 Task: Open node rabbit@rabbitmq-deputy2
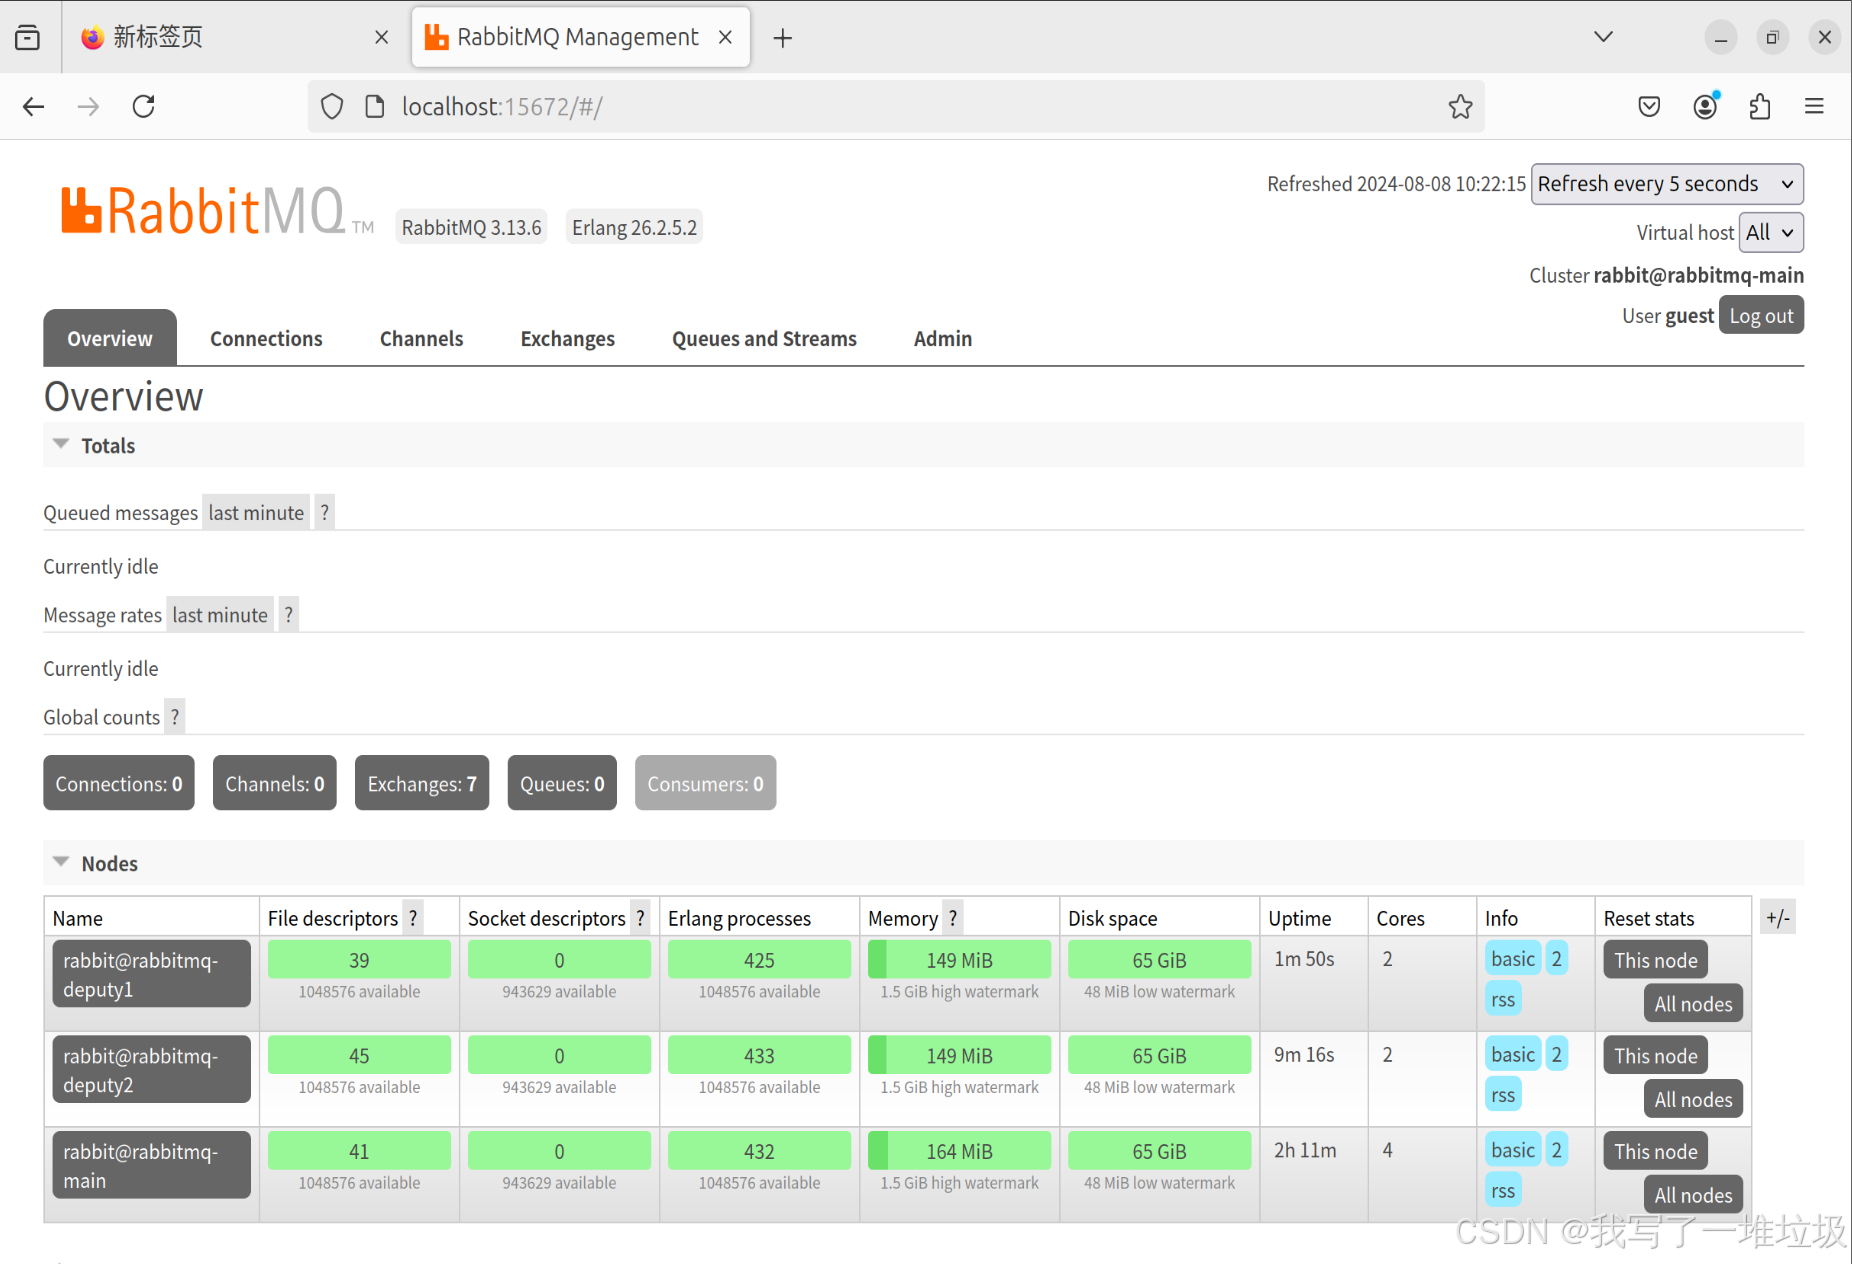[151, 1070]
